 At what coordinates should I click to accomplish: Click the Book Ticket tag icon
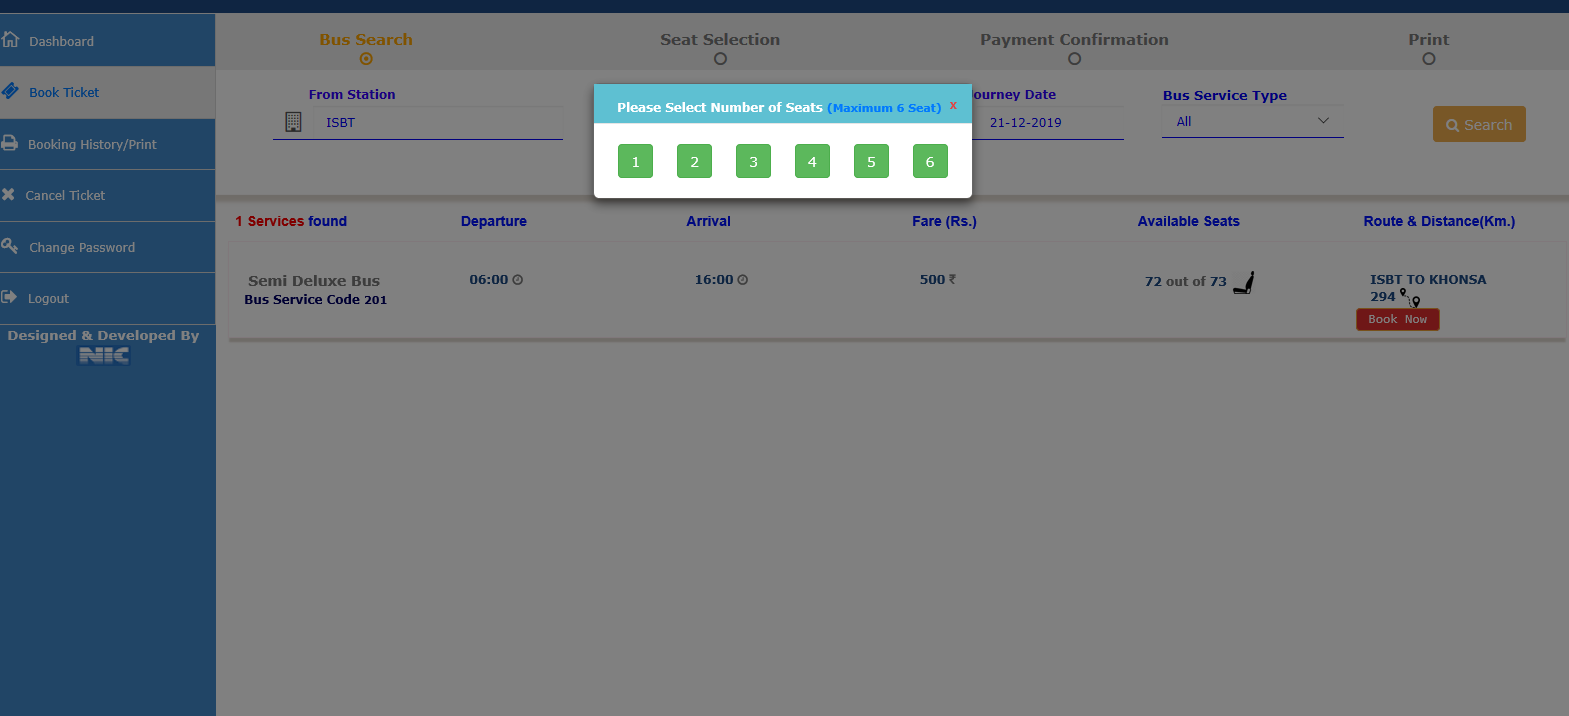pyautogui.click(x=11, y=91)
